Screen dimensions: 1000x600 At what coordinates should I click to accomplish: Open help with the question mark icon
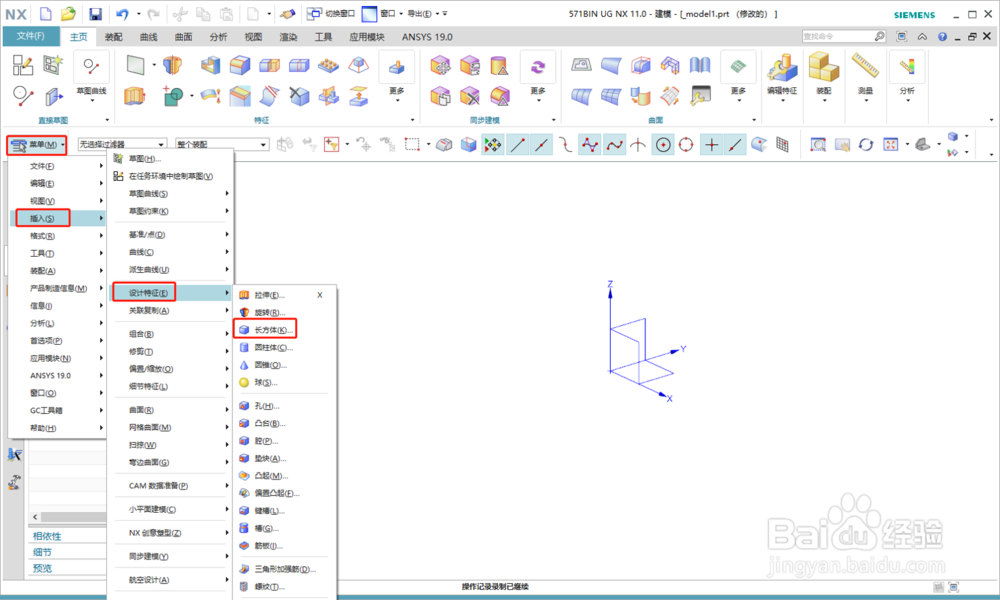[942, 37]
